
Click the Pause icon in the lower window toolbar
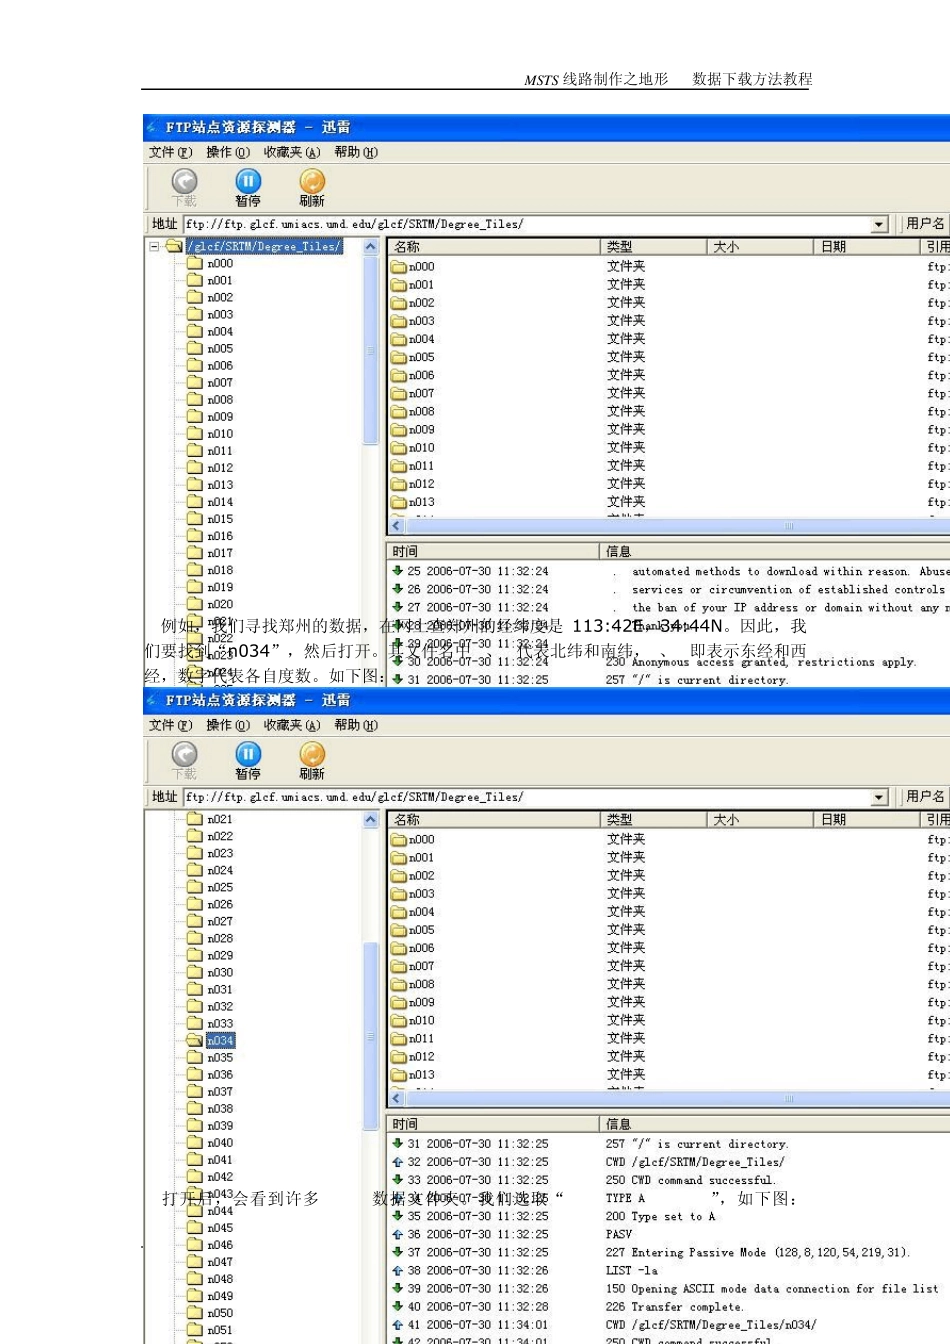coord(248,754)
